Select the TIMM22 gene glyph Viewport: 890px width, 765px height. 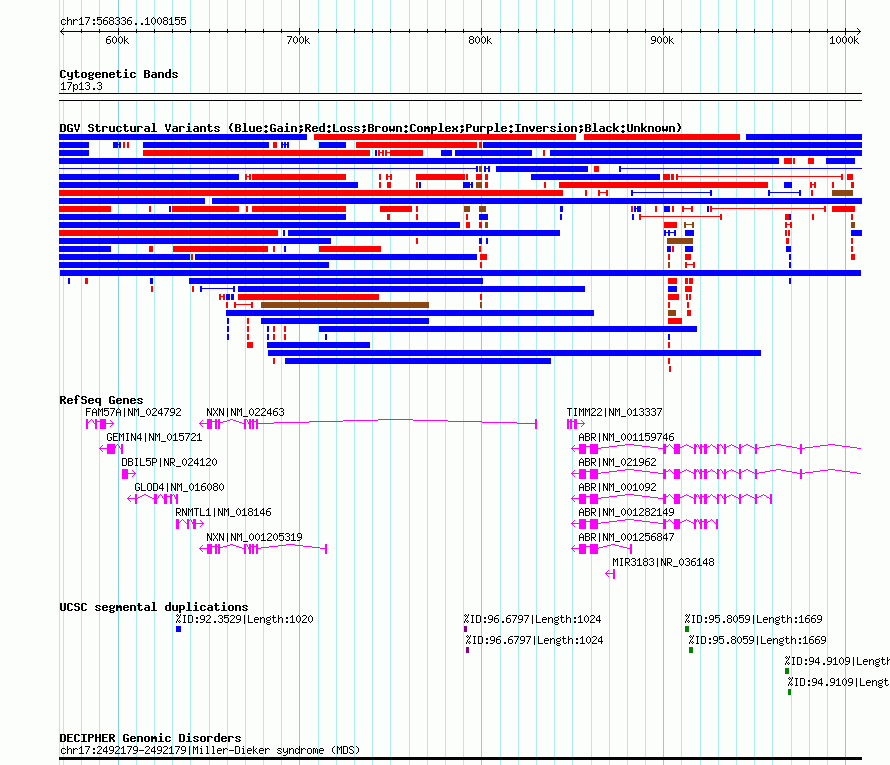pos(576,424)
